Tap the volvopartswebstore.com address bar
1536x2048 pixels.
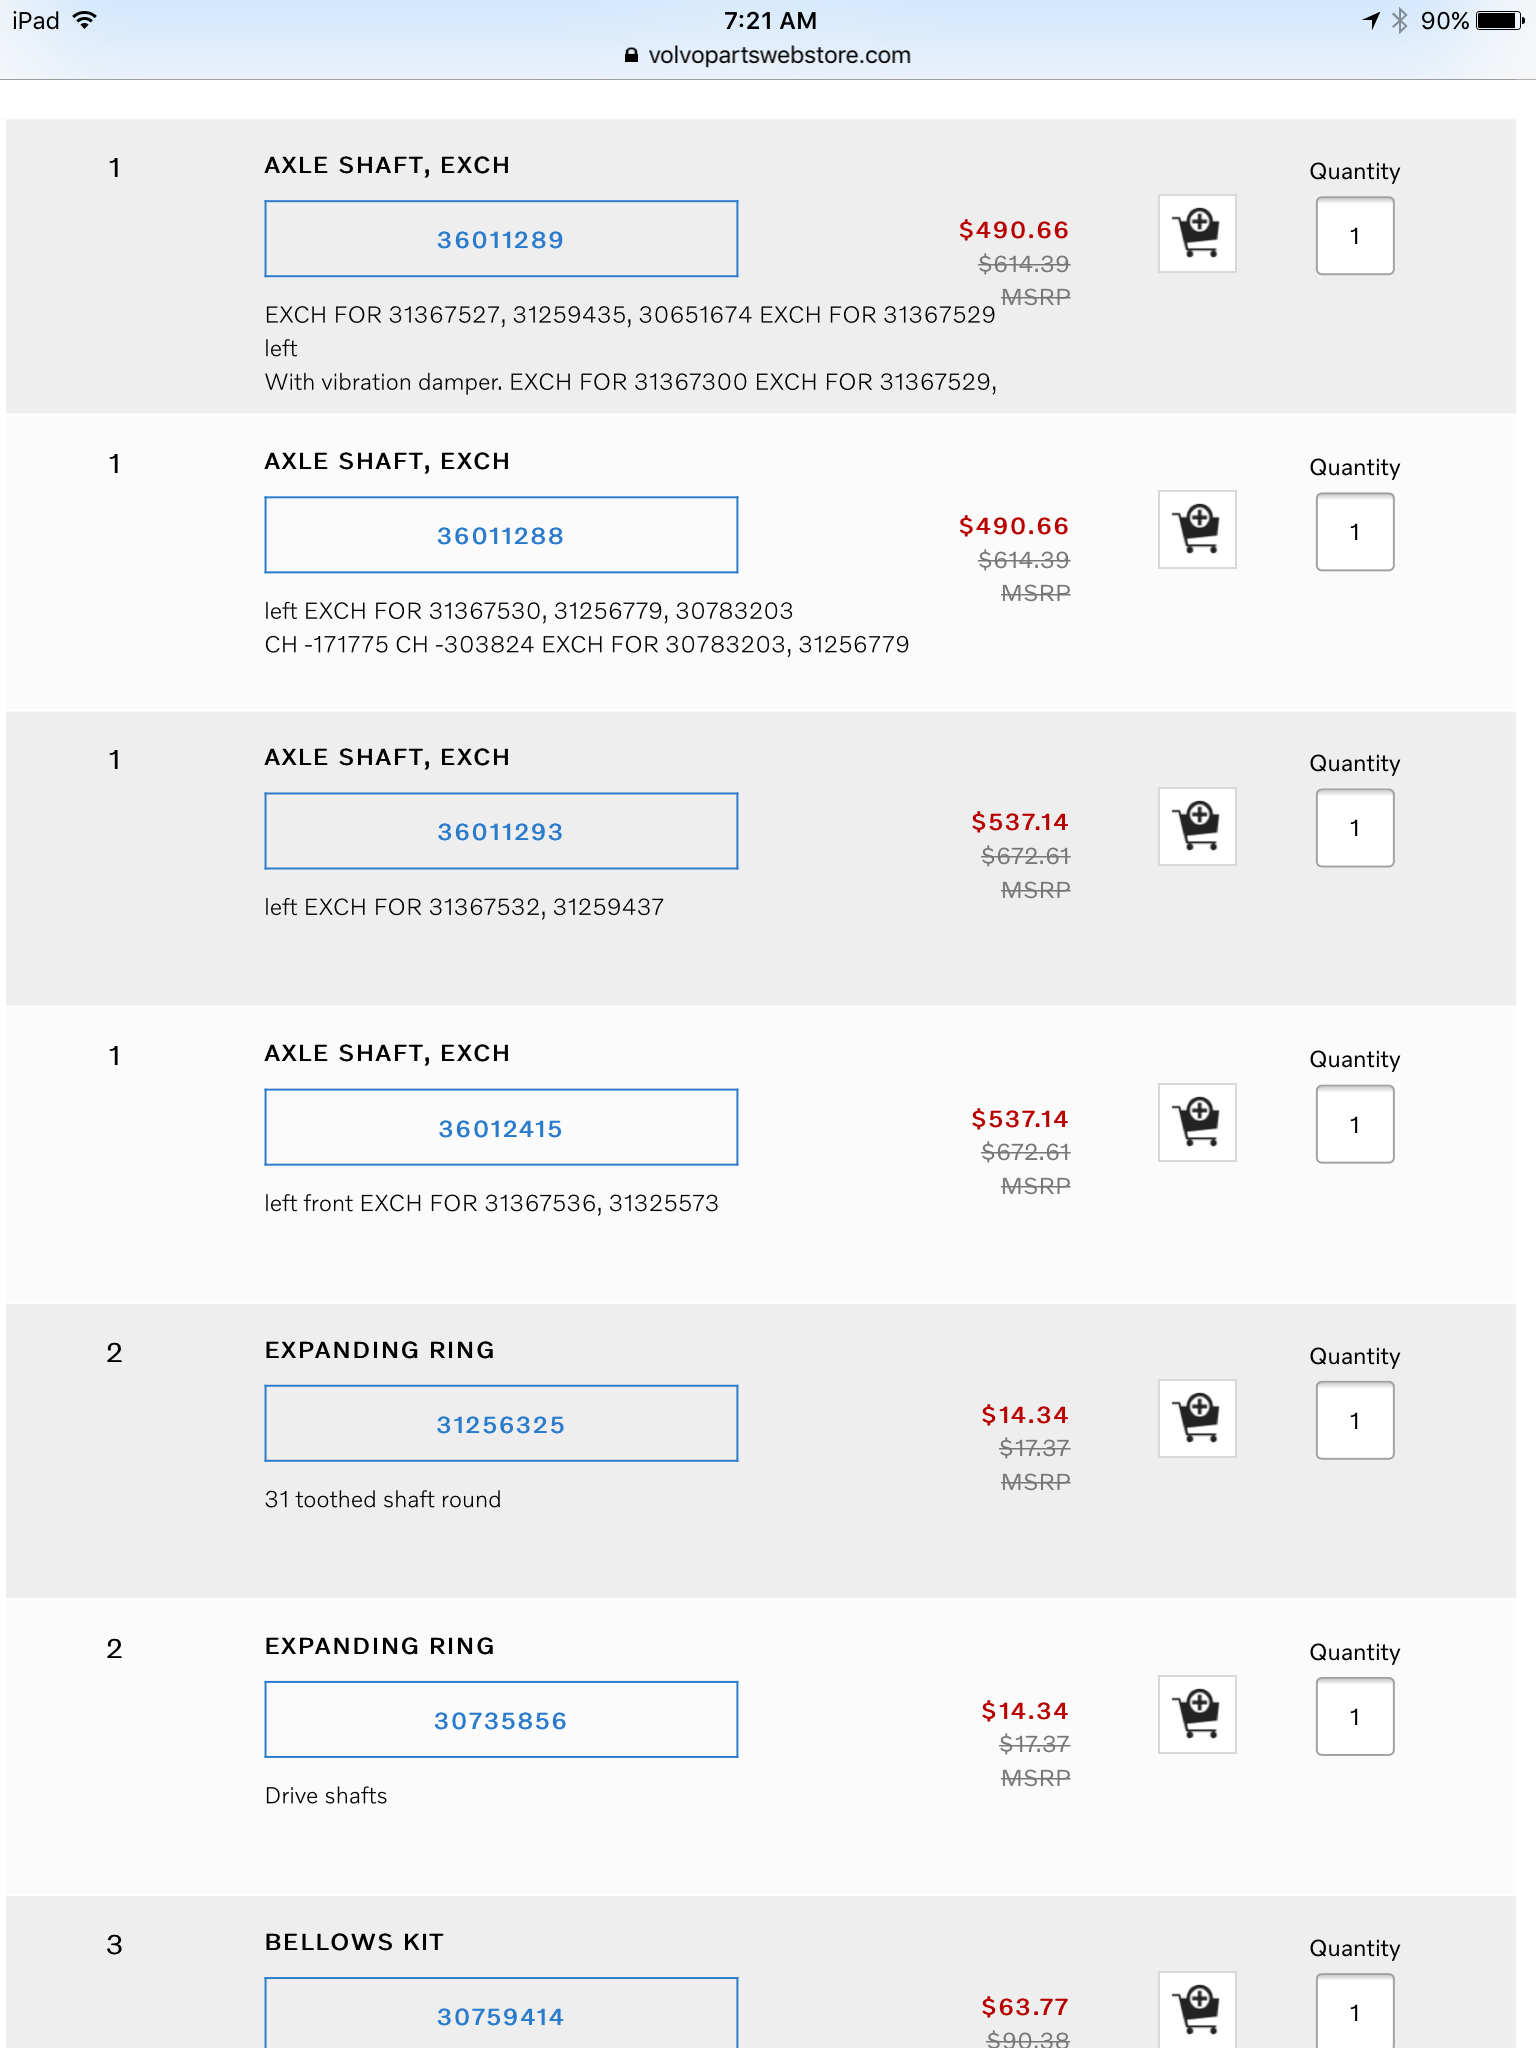pyautogui.click(x=778, y=56)
